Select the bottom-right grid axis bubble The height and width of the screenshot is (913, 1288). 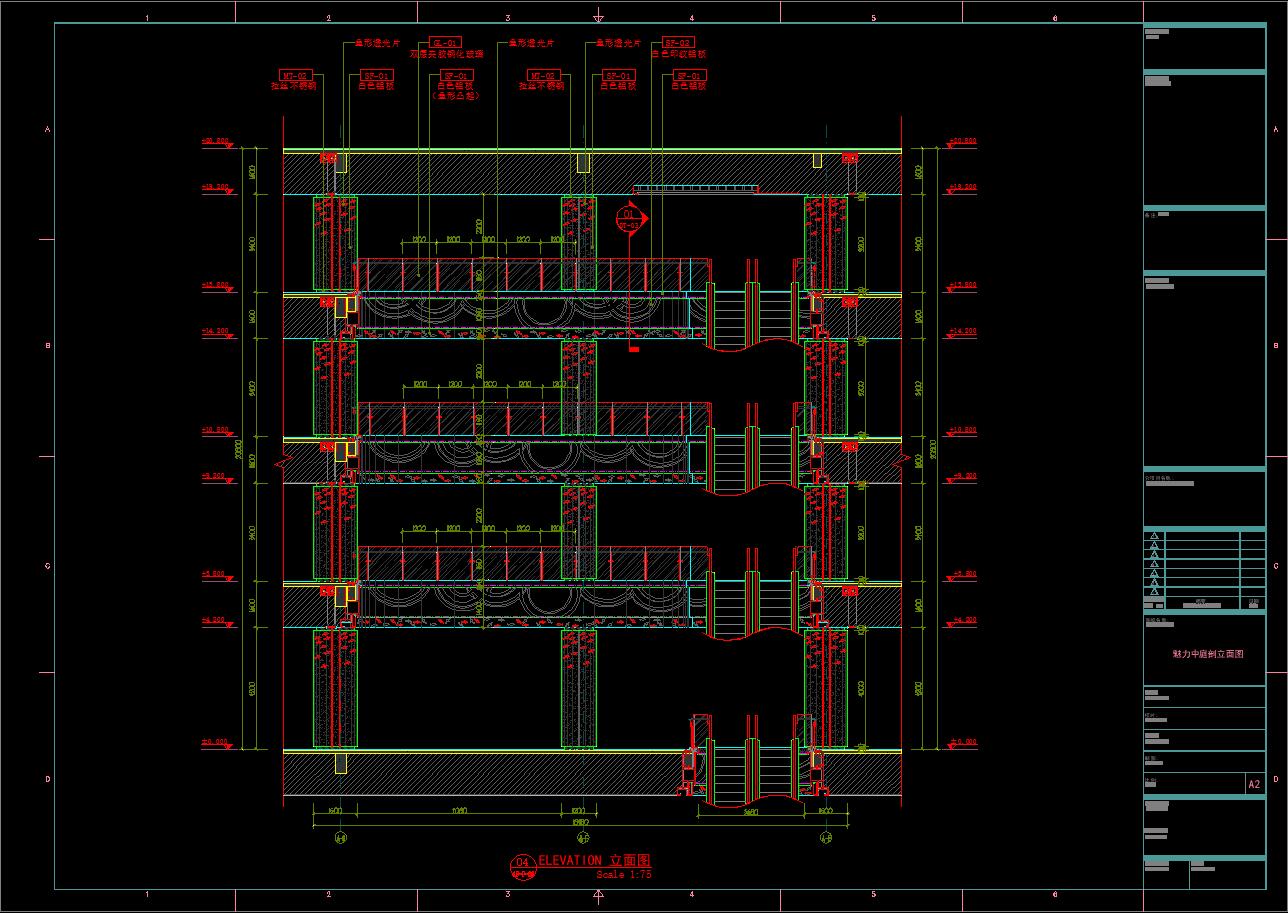pos(826,838)
